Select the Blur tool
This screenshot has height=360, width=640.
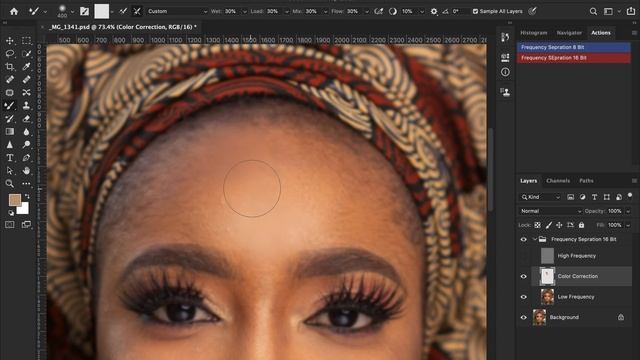point(27,131)
